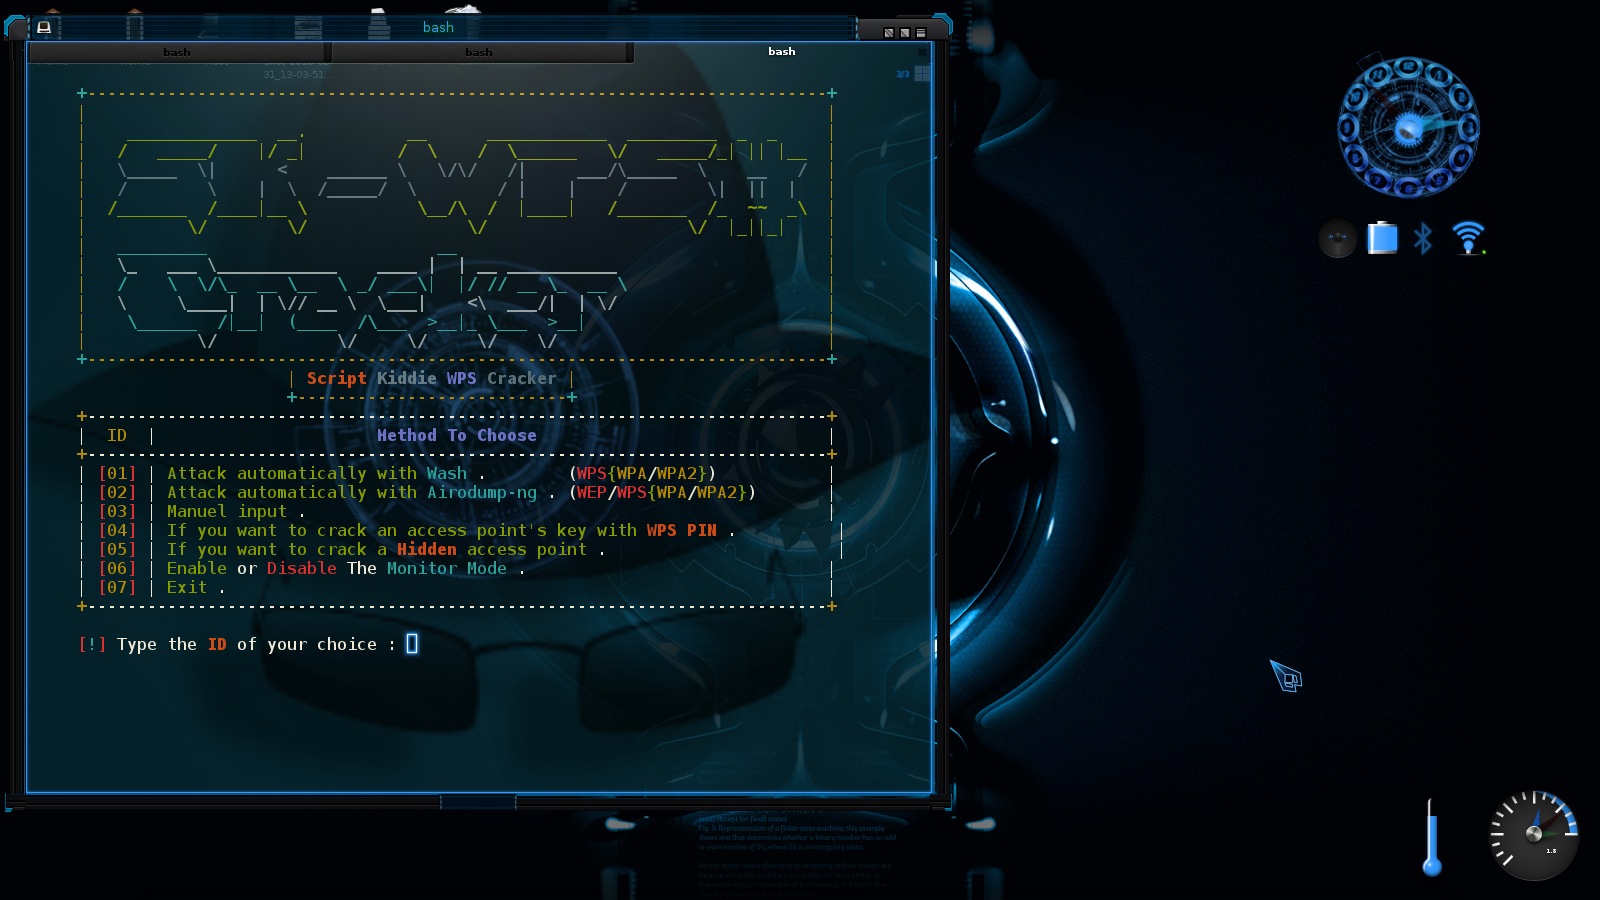Click the 'ID' column header text
The image size is (1600, 900).
click(x=117, y=436)
